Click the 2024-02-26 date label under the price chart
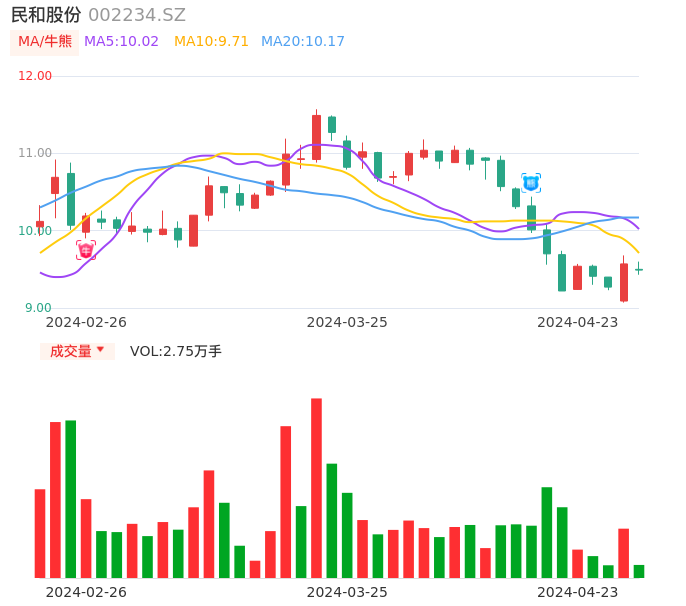 click(86, 322)
